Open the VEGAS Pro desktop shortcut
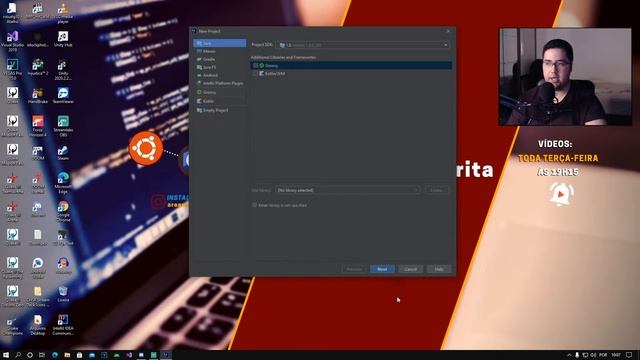640x360 pixels. (x=12, y=69)
